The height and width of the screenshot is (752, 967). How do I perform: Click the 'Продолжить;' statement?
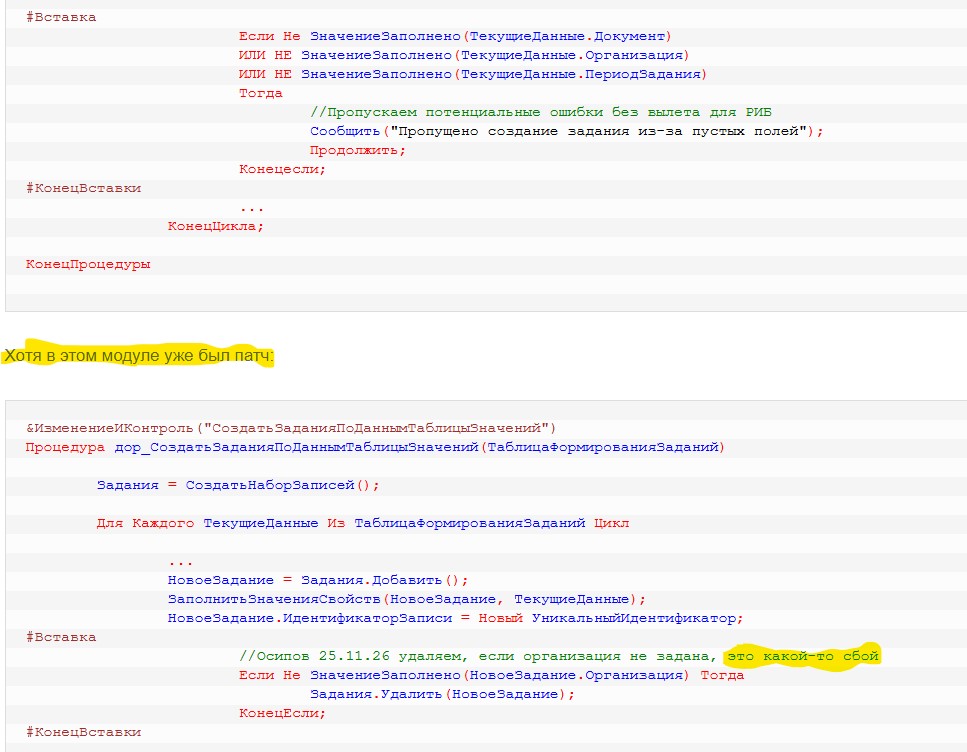(358, 151)
